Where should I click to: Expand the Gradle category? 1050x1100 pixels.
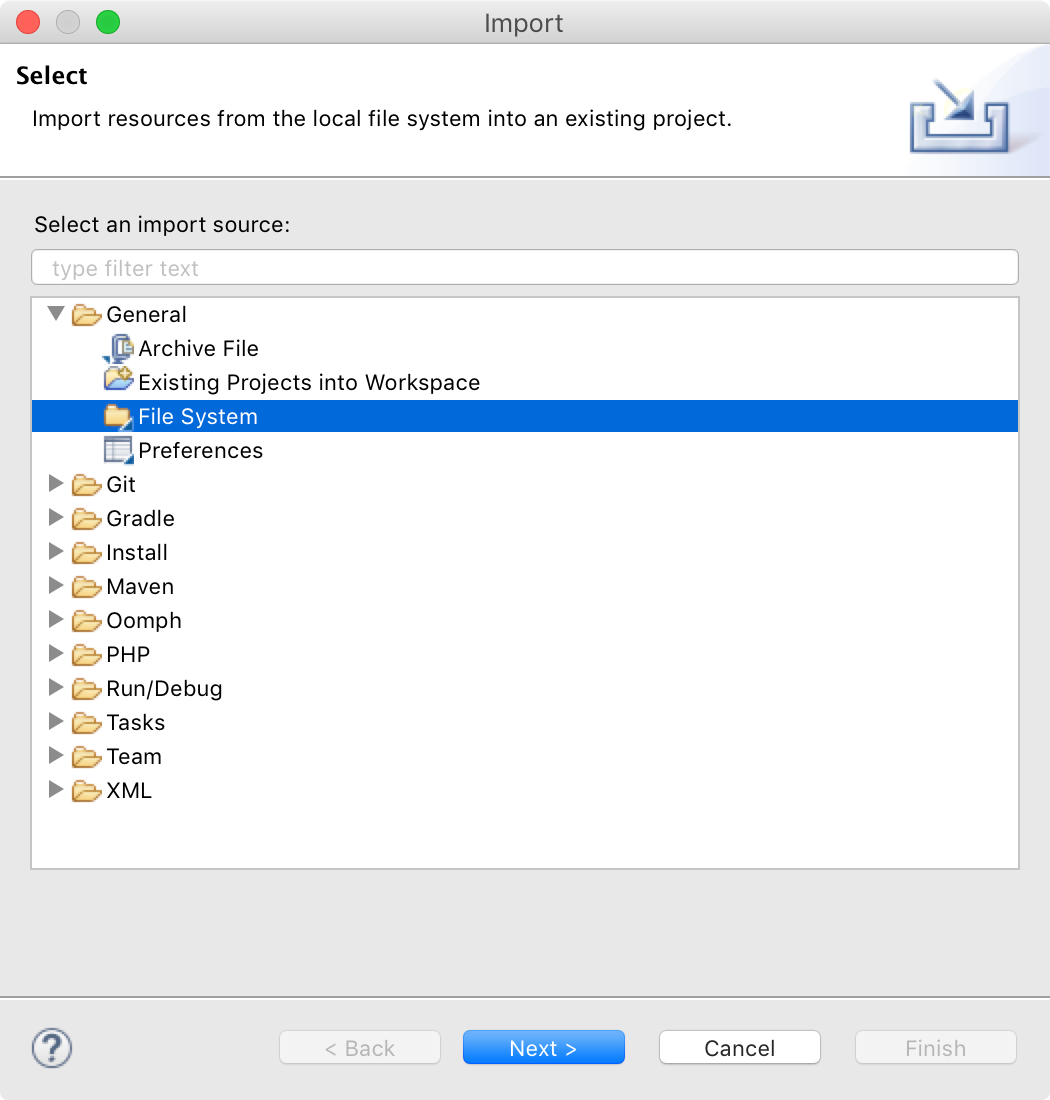(56, 518)
